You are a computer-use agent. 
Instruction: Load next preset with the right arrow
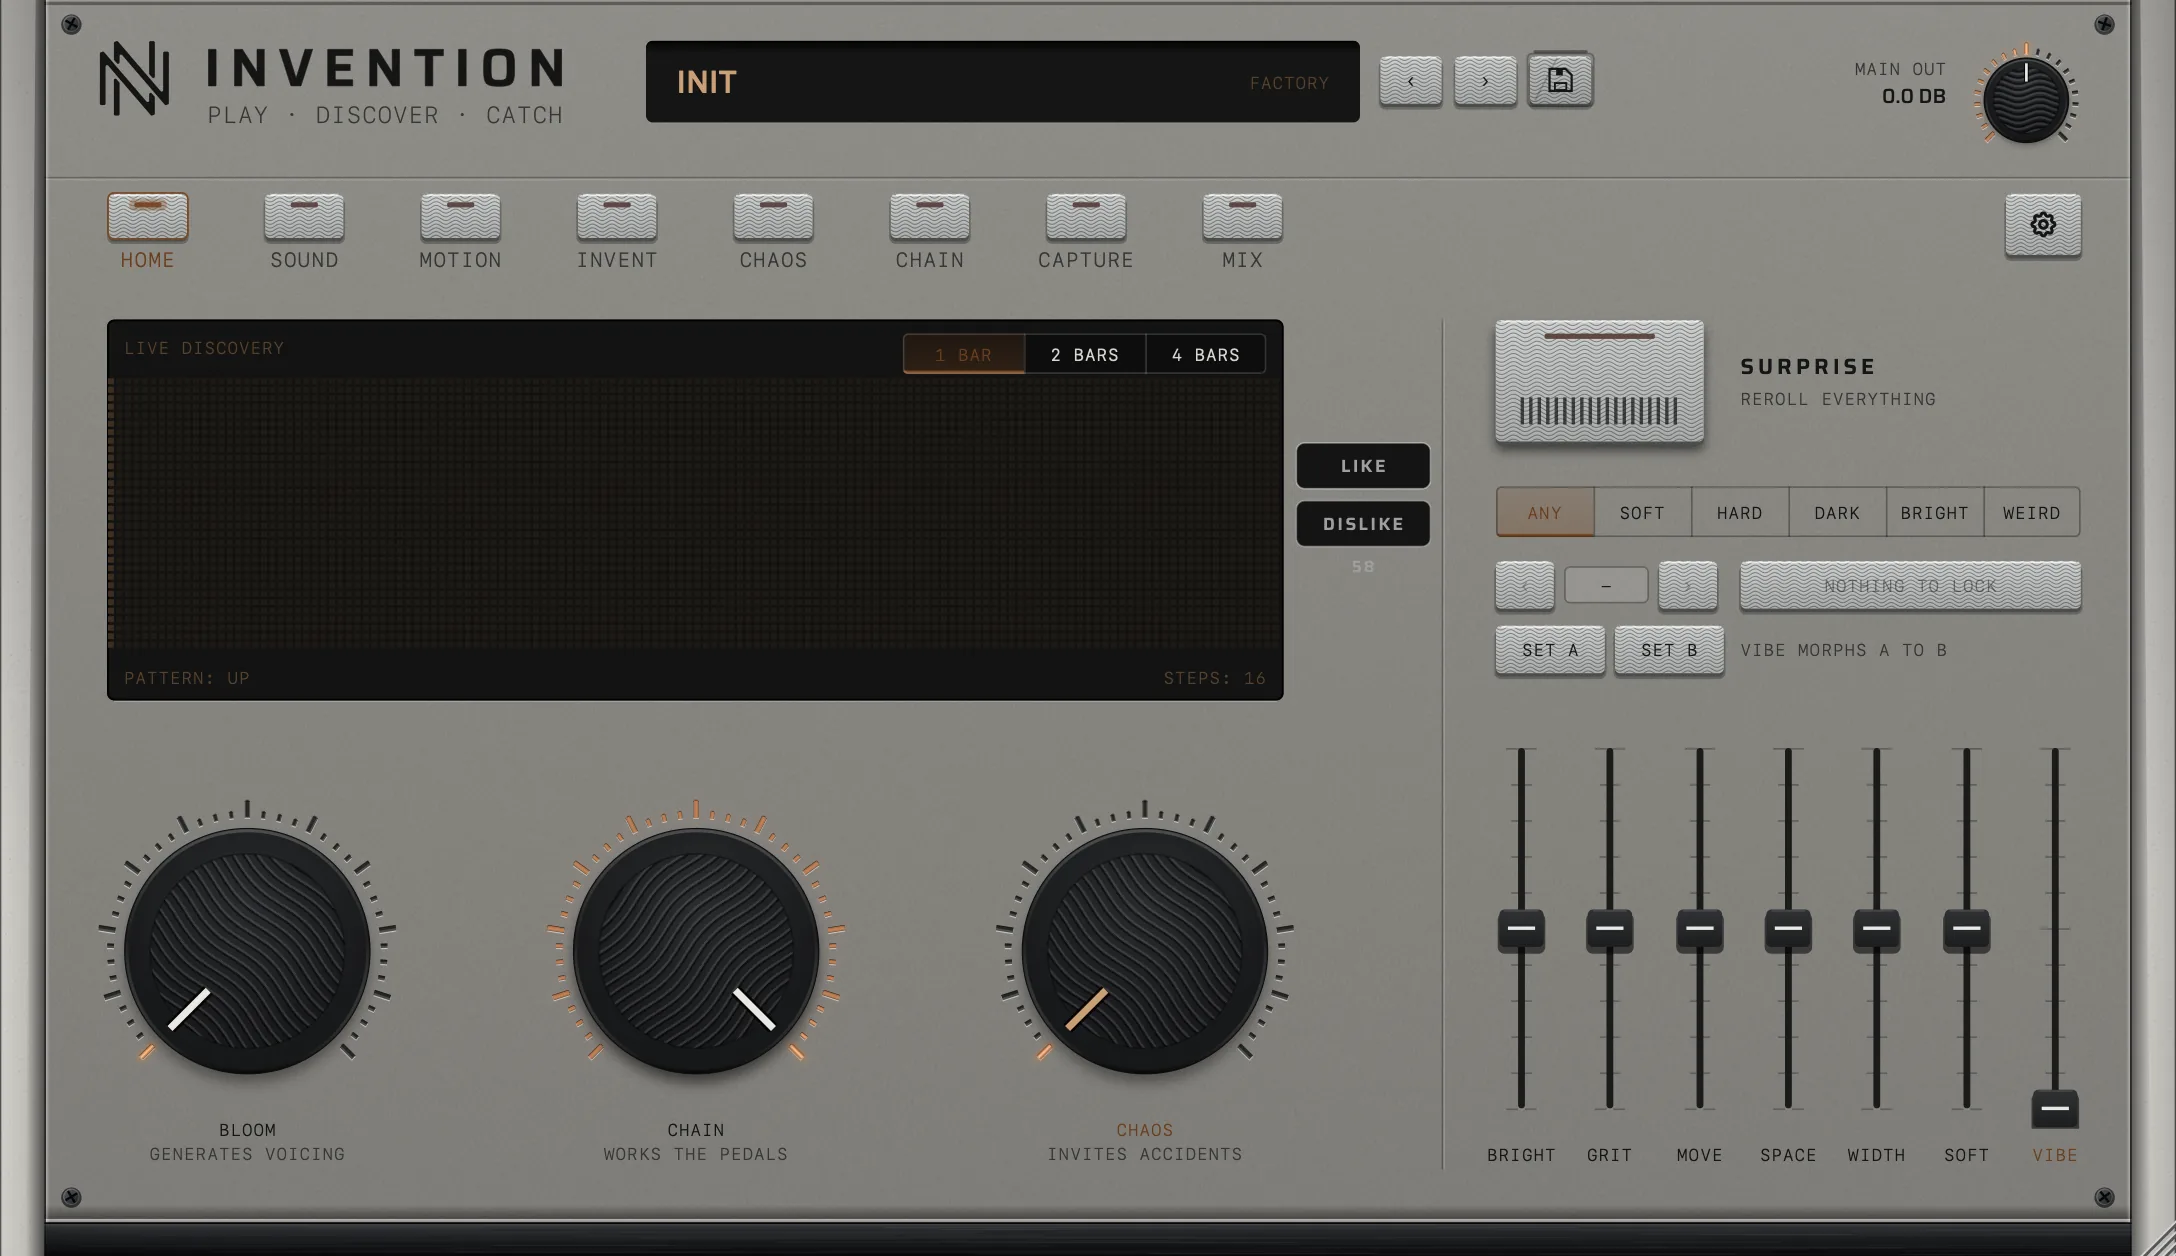(1485, 81)
